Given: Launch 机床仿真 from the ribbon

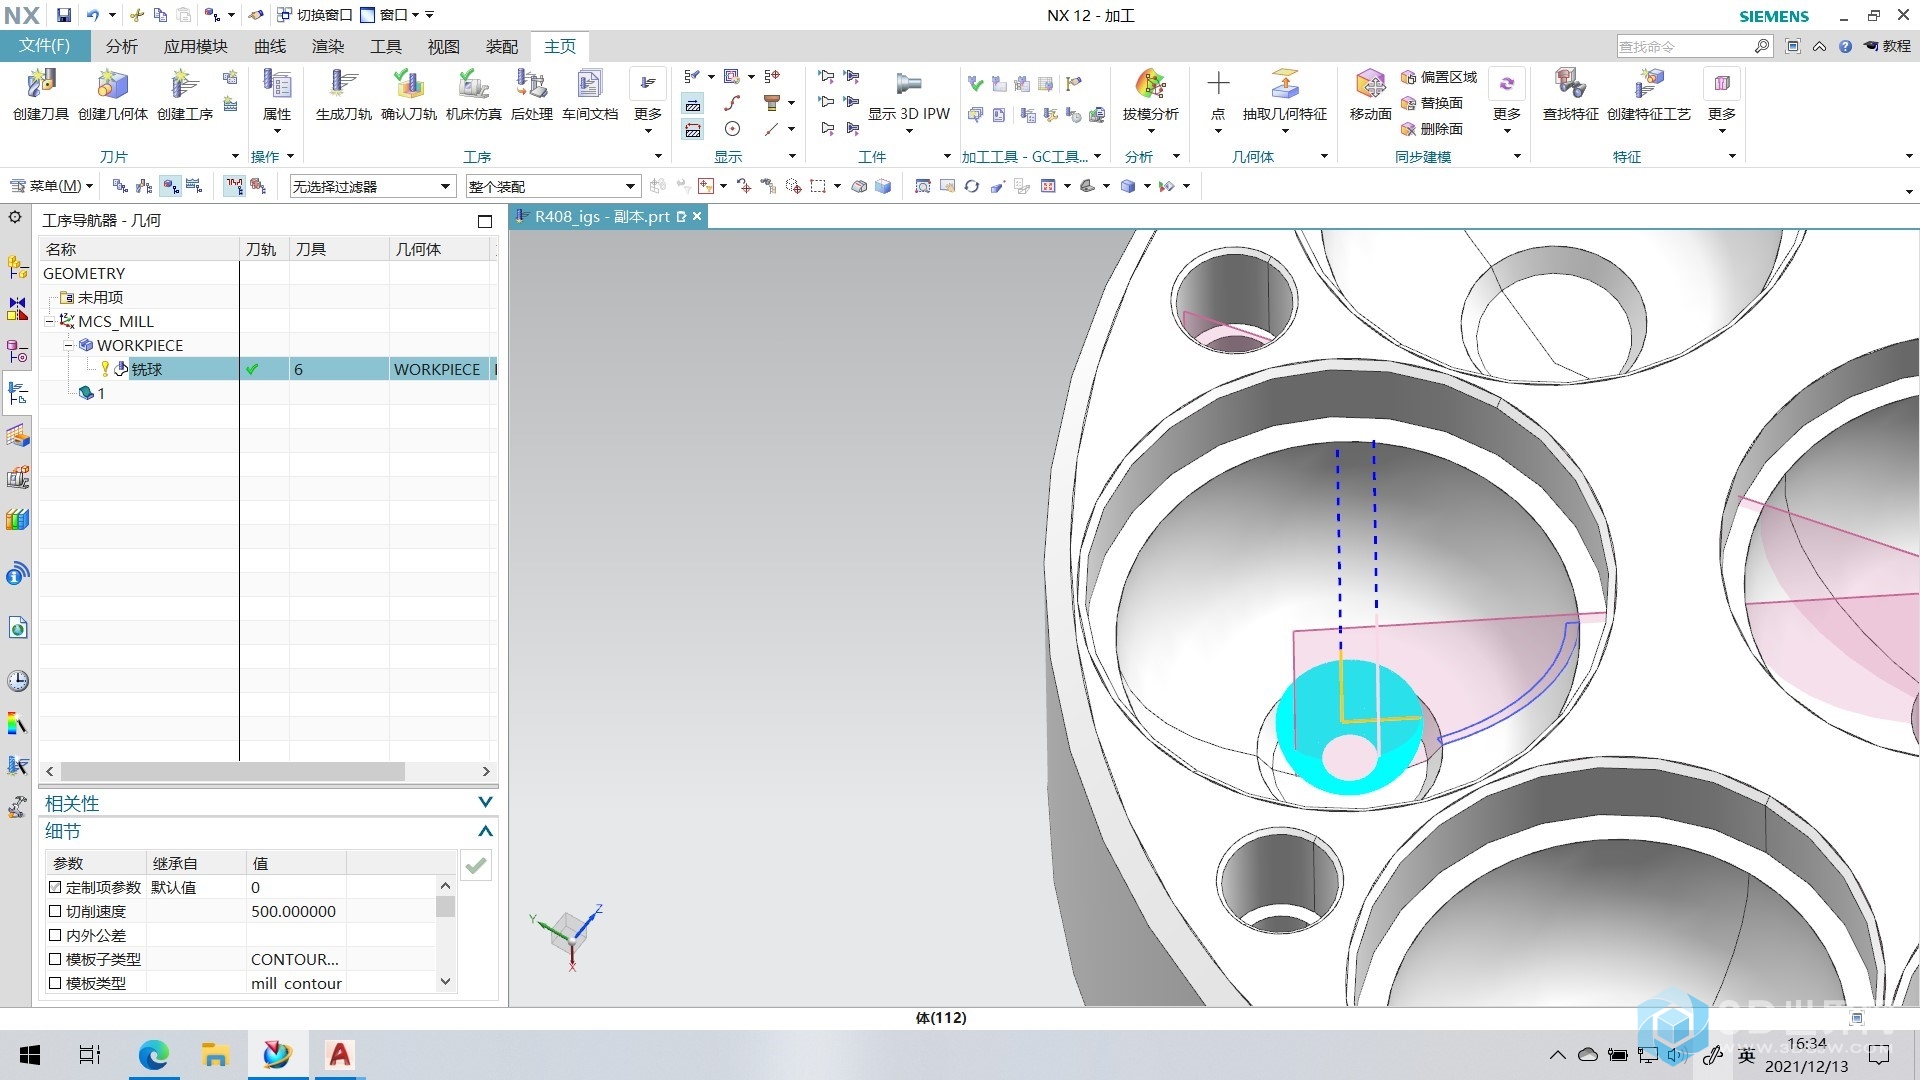Looking at the screenshot, I should coord(473,85).
